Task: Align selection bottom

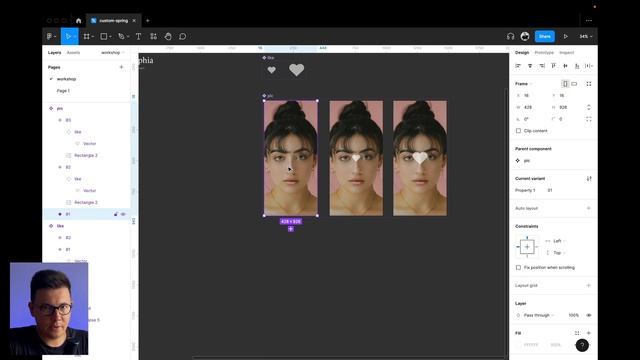Action: pyautogui.click(x=577, y=66)
